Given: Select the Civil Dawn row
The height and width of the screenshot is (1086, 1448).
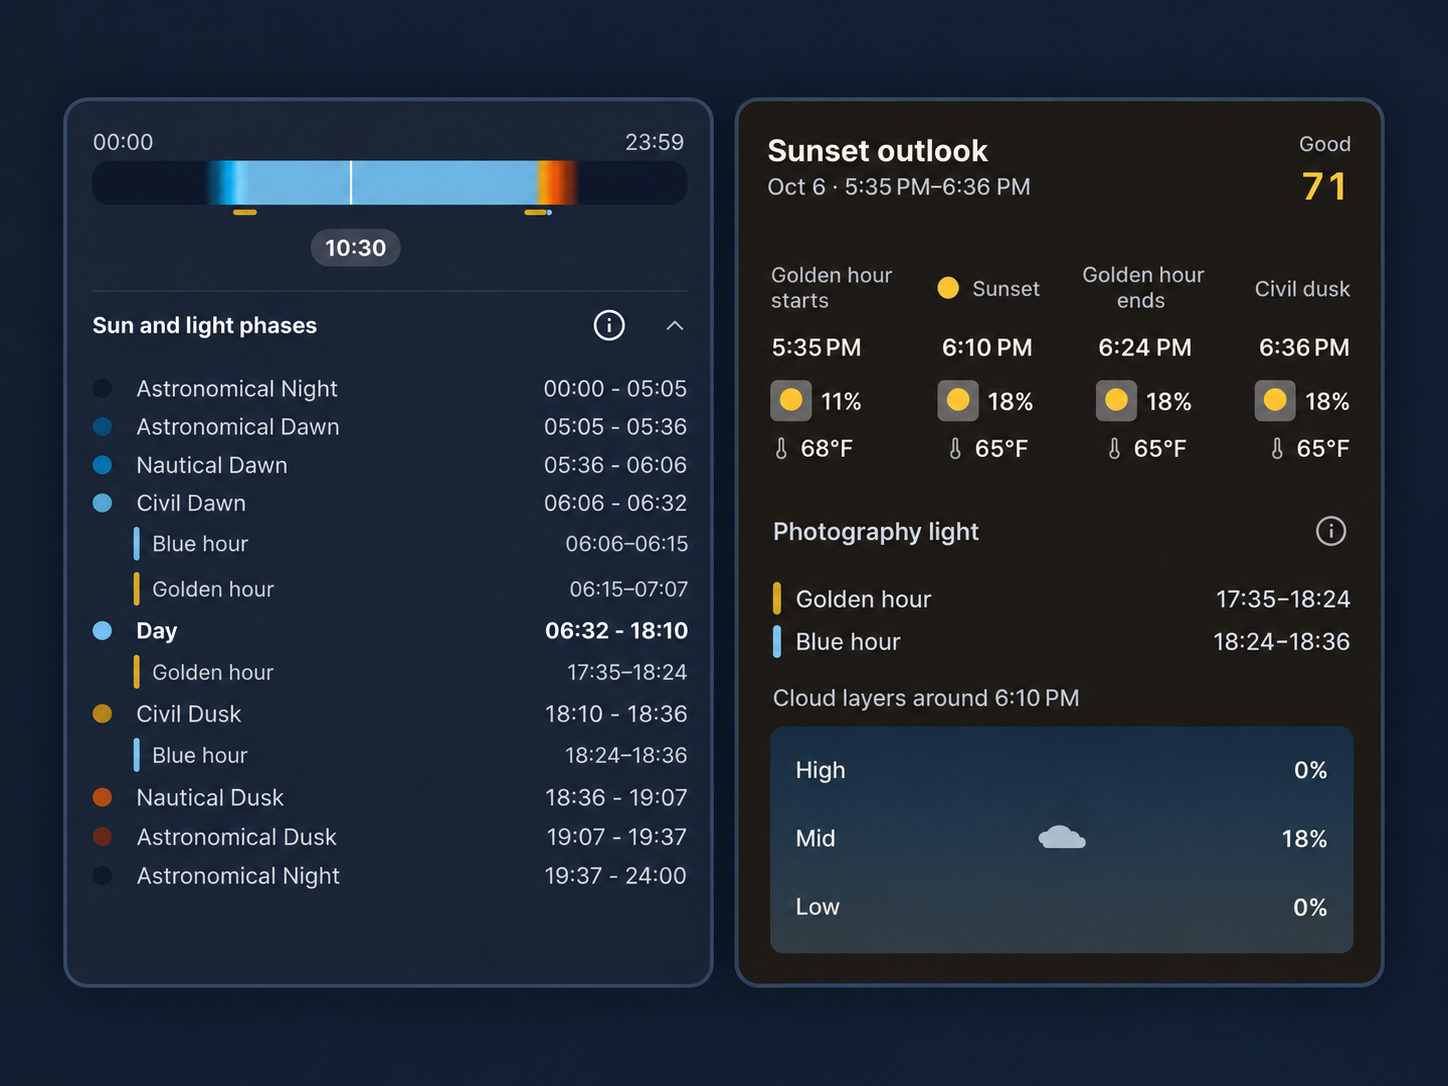Looking at the screenshot, I should coord(390,503).
